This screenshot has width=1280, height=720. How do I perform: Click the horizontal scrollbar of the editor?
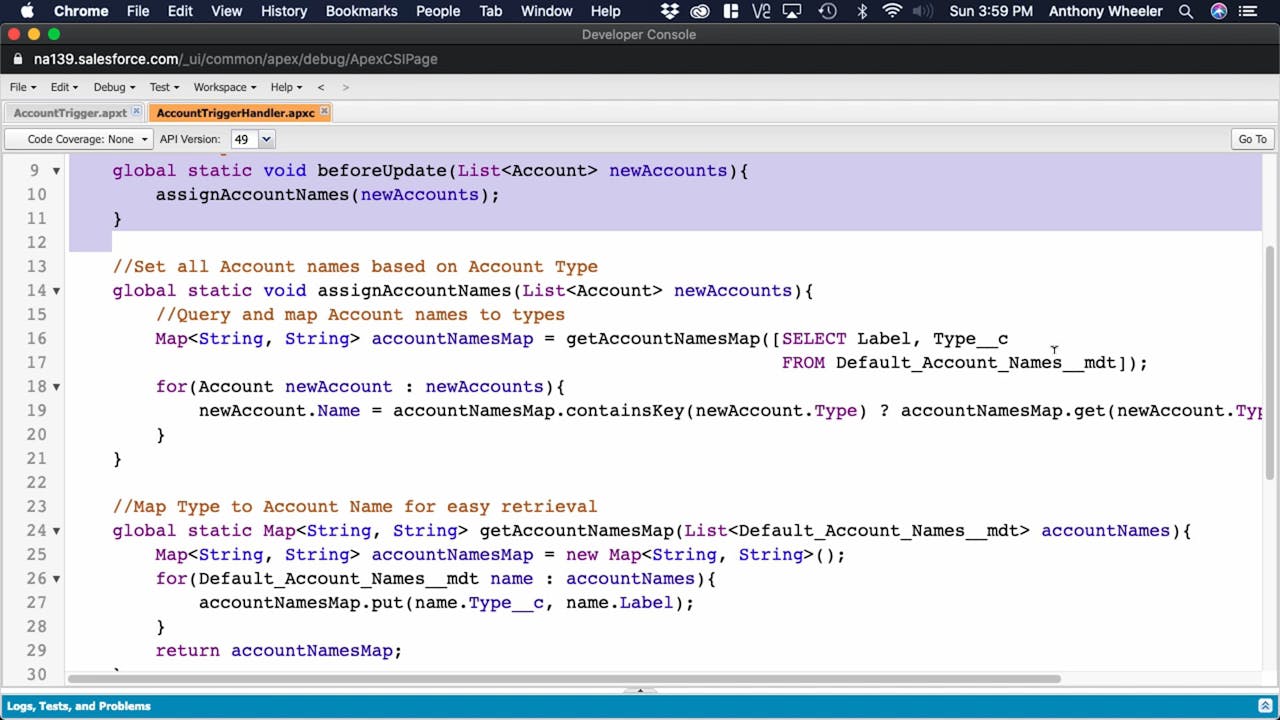[x=563, y=679]
